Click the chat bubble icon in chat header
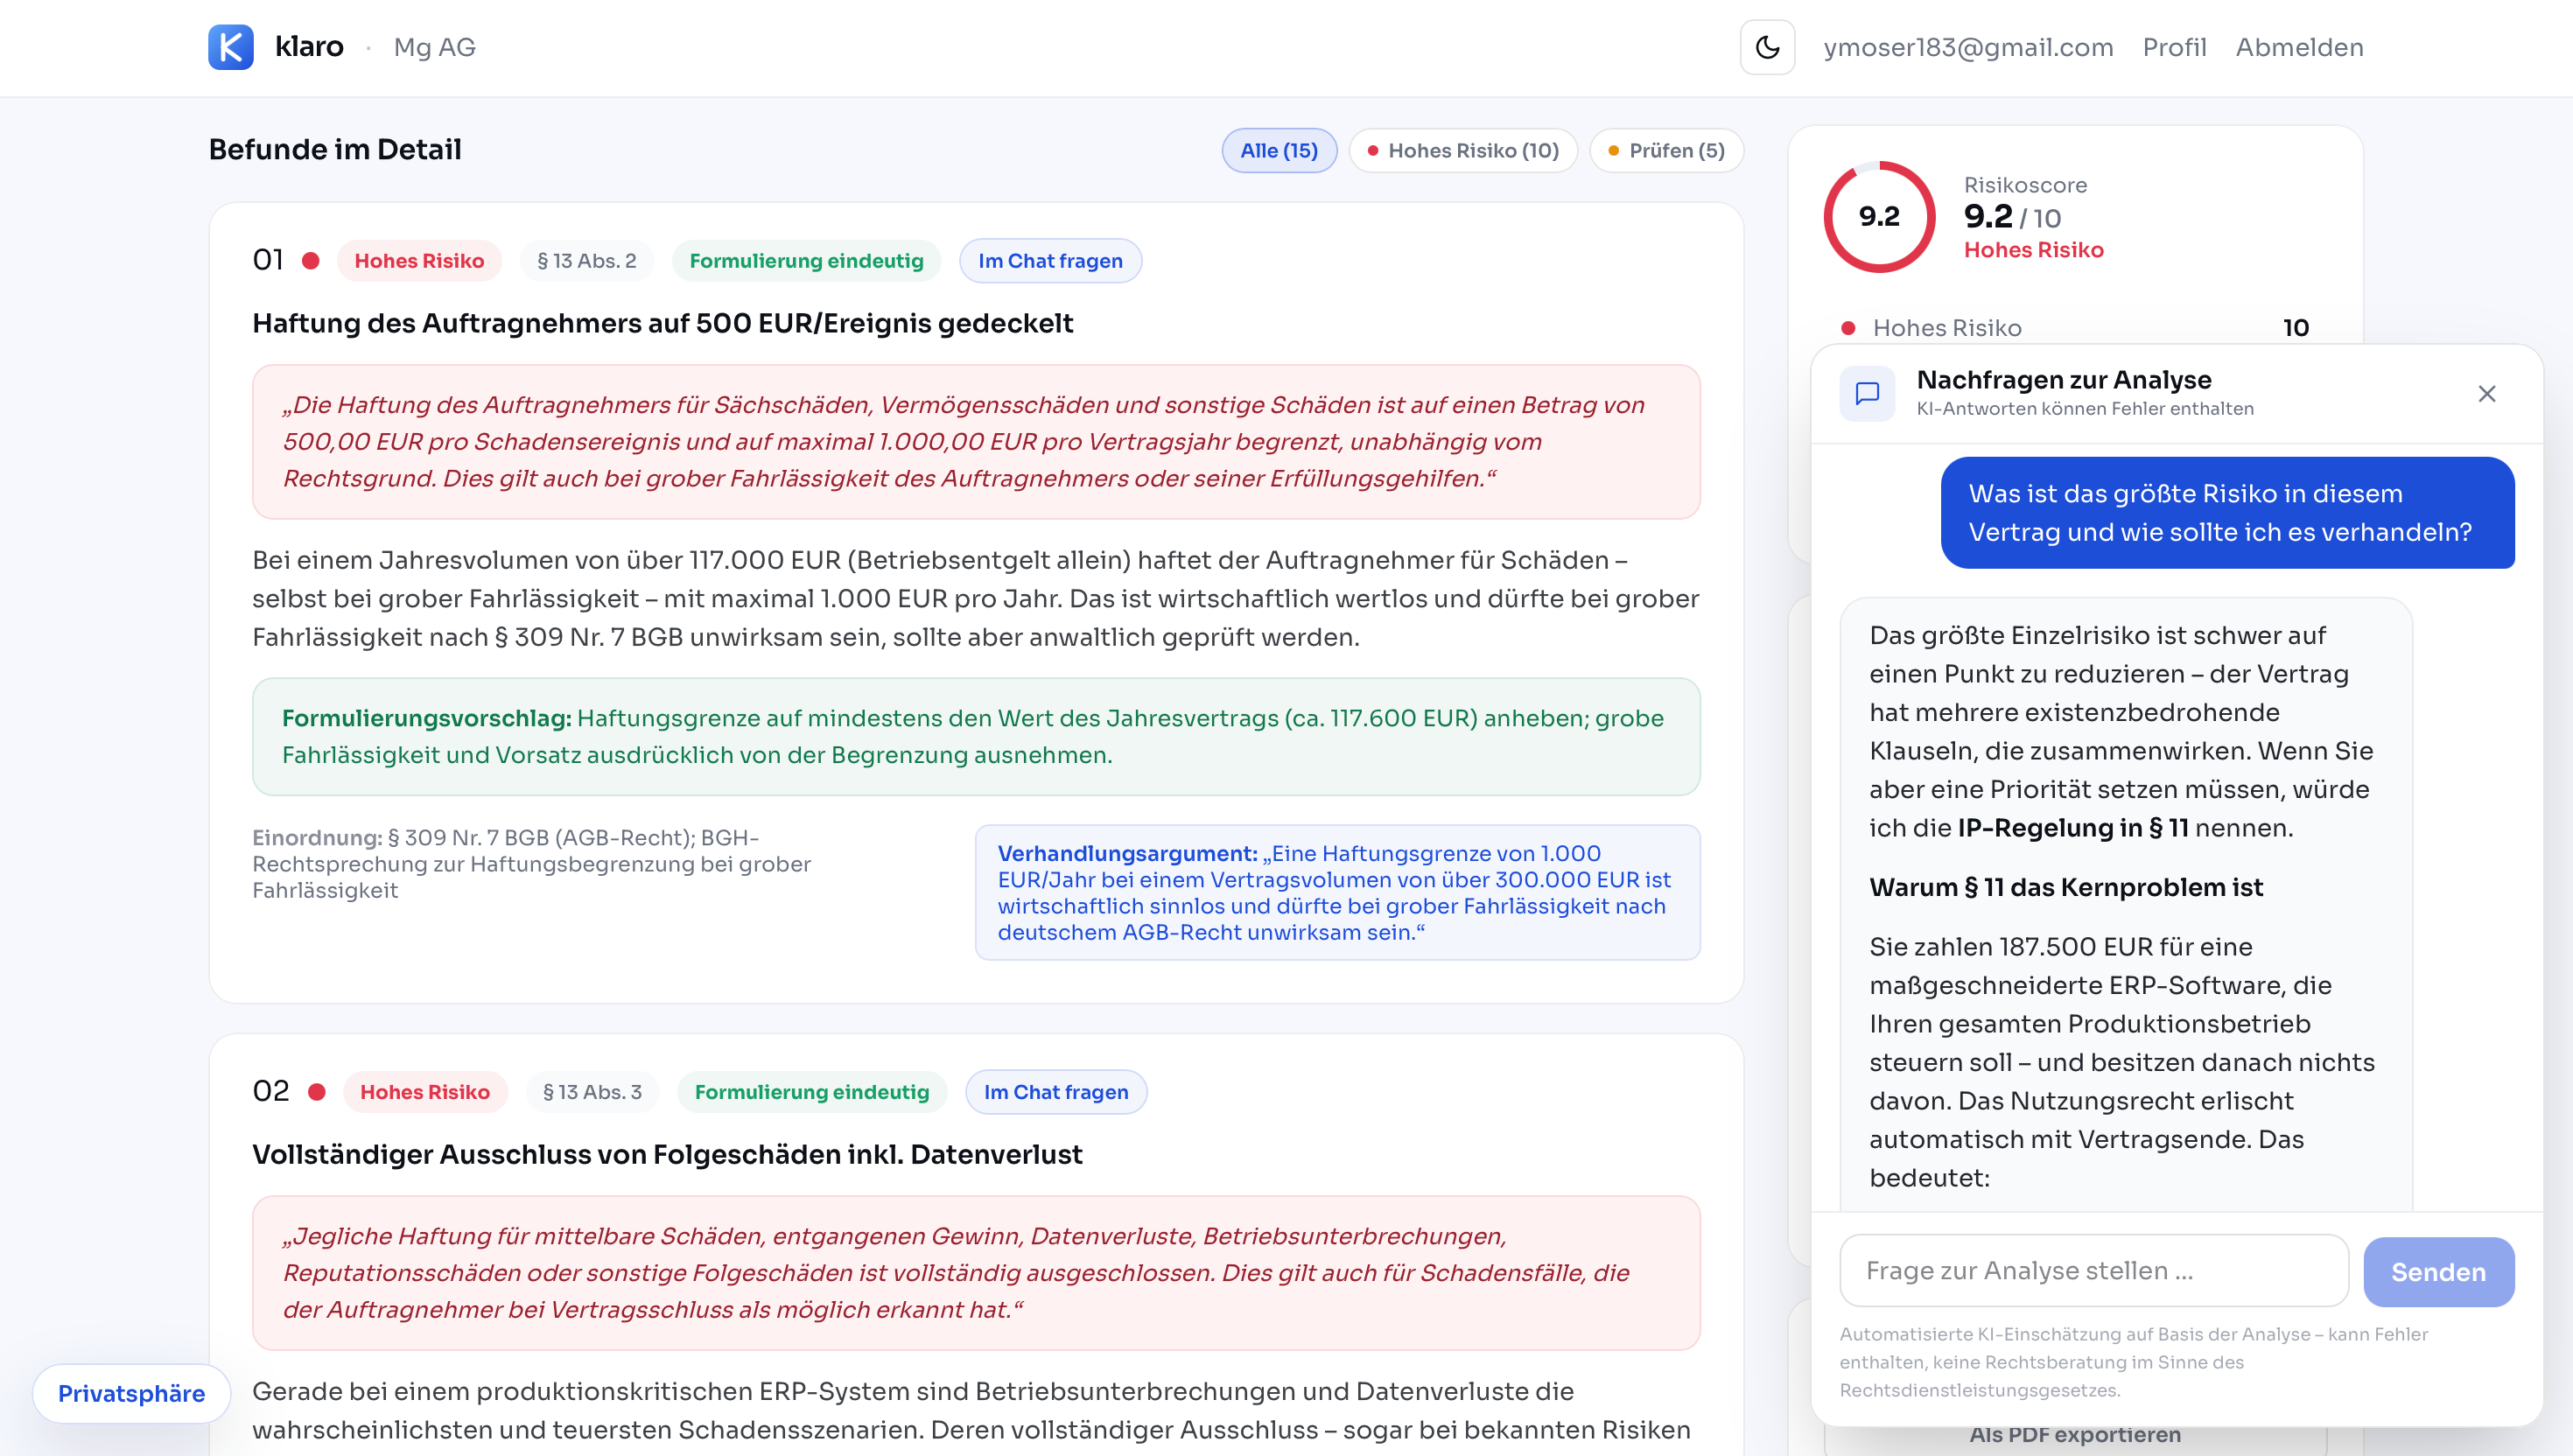The height and width of the screenshot is (1456, 2573). click(1867, 394)
